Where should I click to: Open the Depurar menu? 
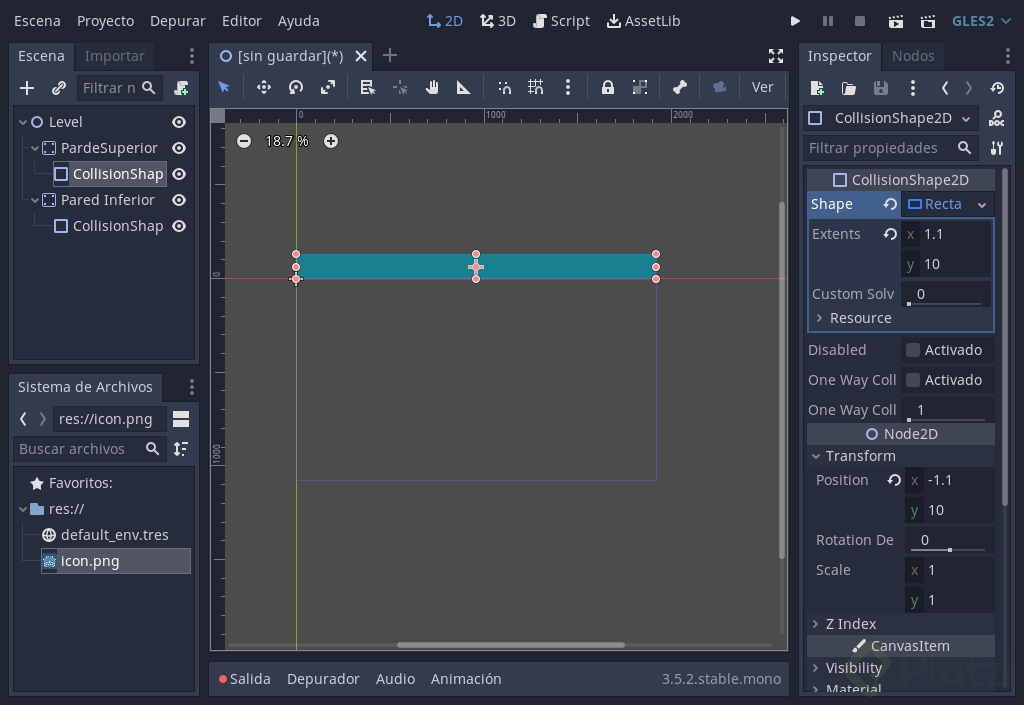click(x=177, y=21)
